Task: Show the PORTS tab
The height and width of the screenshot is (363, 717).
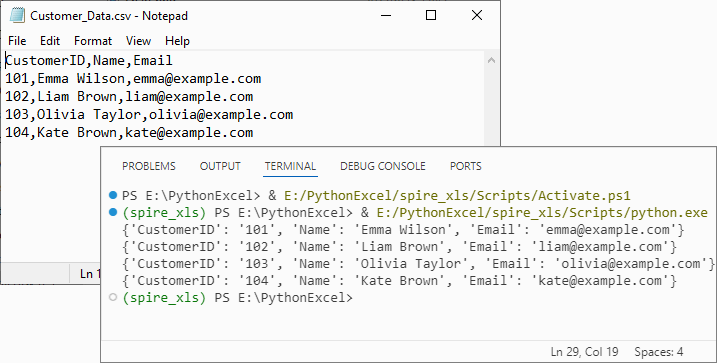Action: point(466,166)
